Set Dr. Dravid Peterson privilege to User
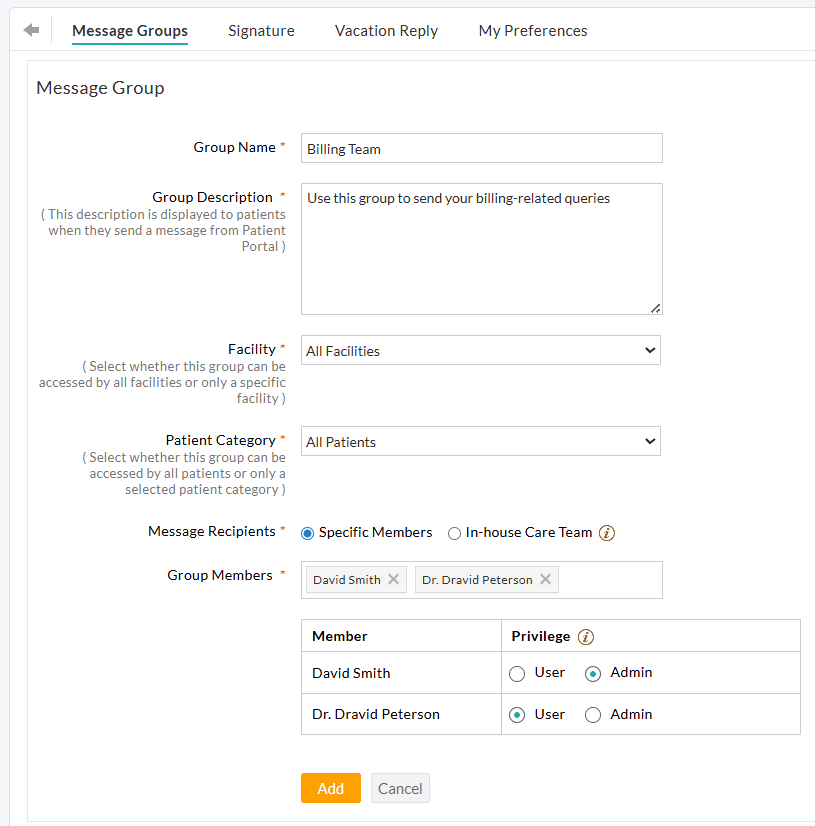This screenshot has width=815, height=826. (517, 715)
